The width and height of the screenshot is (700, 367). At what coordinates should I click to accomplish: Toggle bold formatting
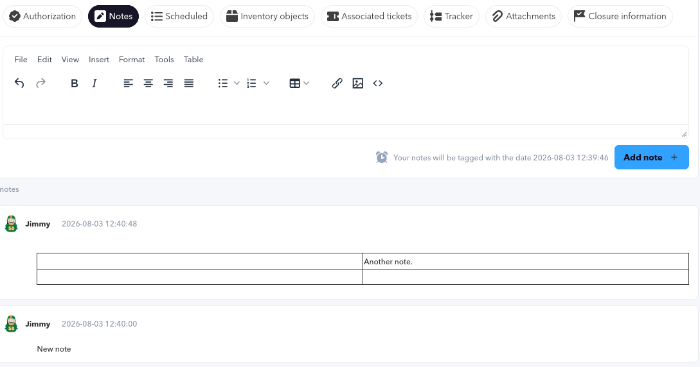pyautogui.click(x=75, y=83)
